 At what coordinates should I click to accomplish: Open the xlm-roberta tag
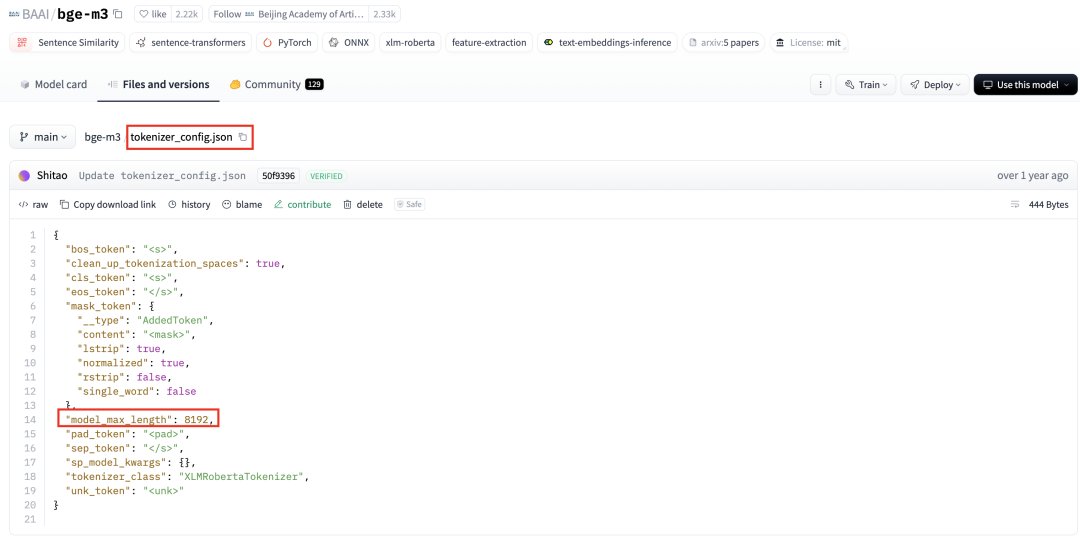[410, 43]
